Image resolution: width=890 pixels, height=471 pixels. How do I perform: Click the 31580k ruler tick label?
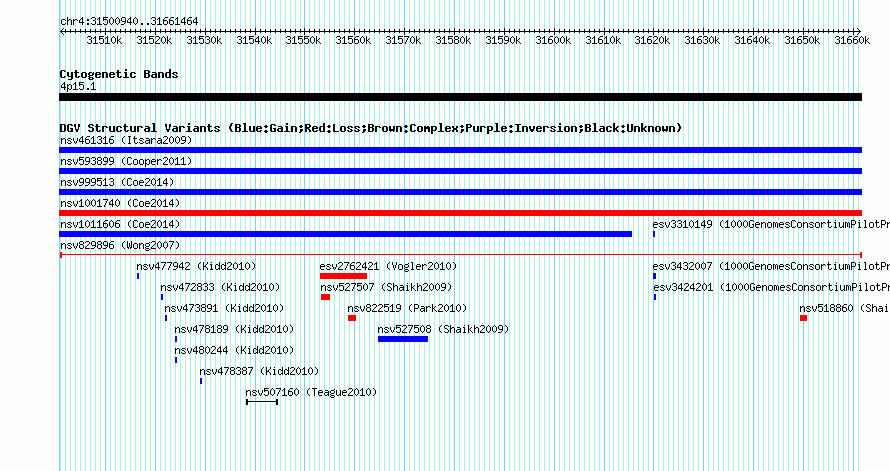454,40
